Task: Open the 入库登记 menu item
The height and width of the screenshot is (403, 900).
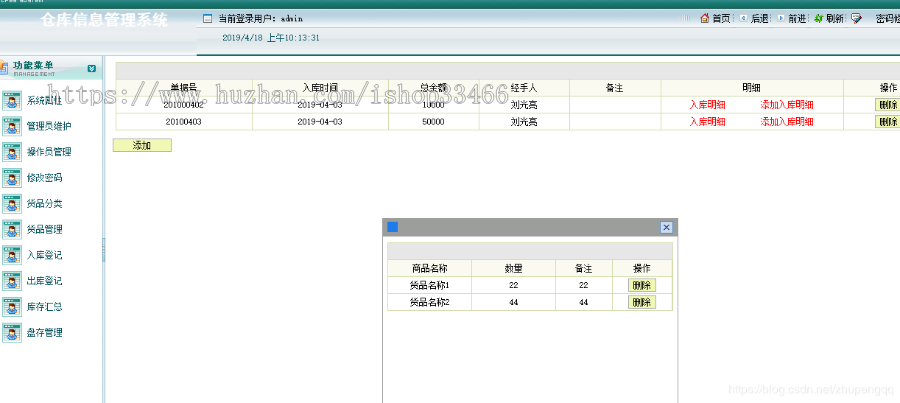Action: pyautogui.click(x=44, y=255)
